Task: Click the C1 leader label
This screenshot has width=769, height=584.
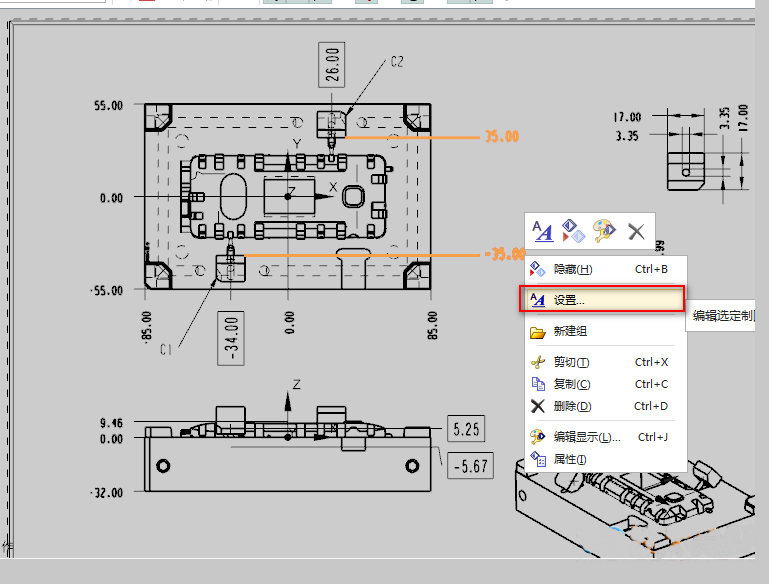Action: click(166, 349)
